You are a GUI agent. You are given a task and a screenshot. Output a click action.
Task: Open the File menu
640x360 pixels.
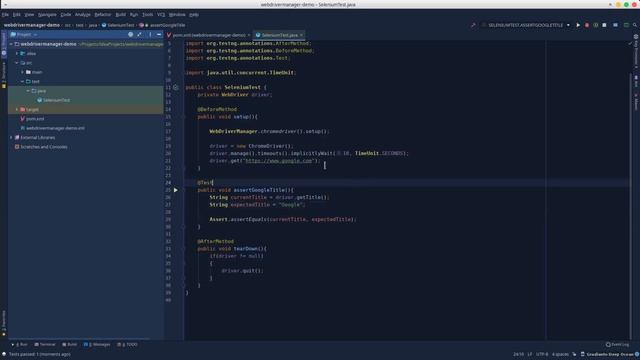5,15
